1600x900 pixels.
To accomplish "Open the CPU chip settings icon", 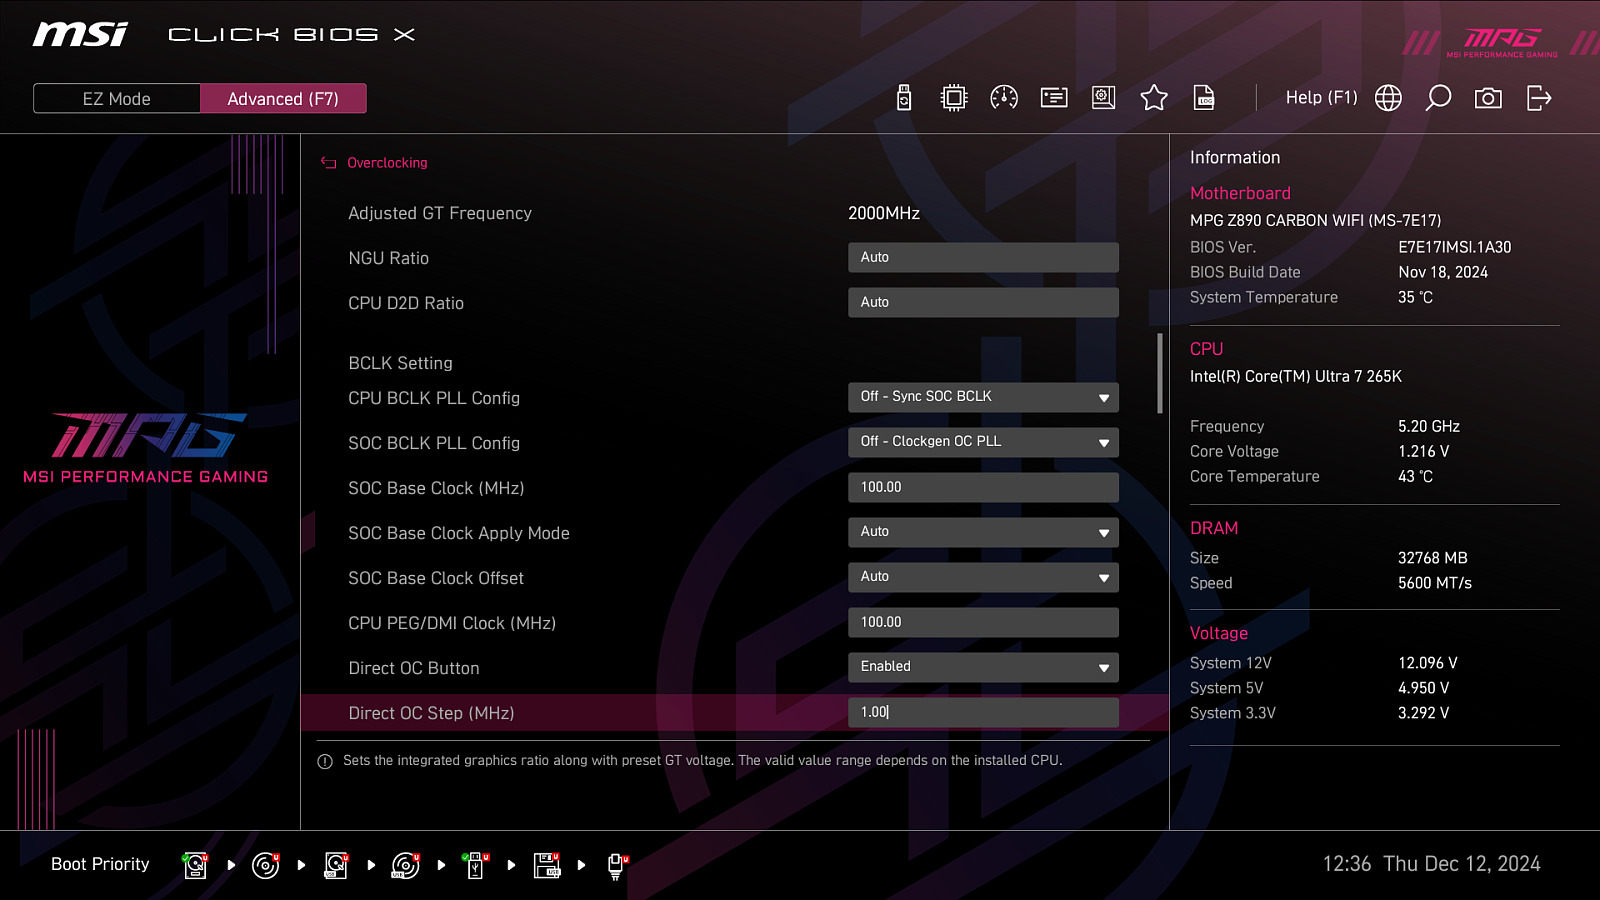I will pyautogui.click(x=954, y=97).
